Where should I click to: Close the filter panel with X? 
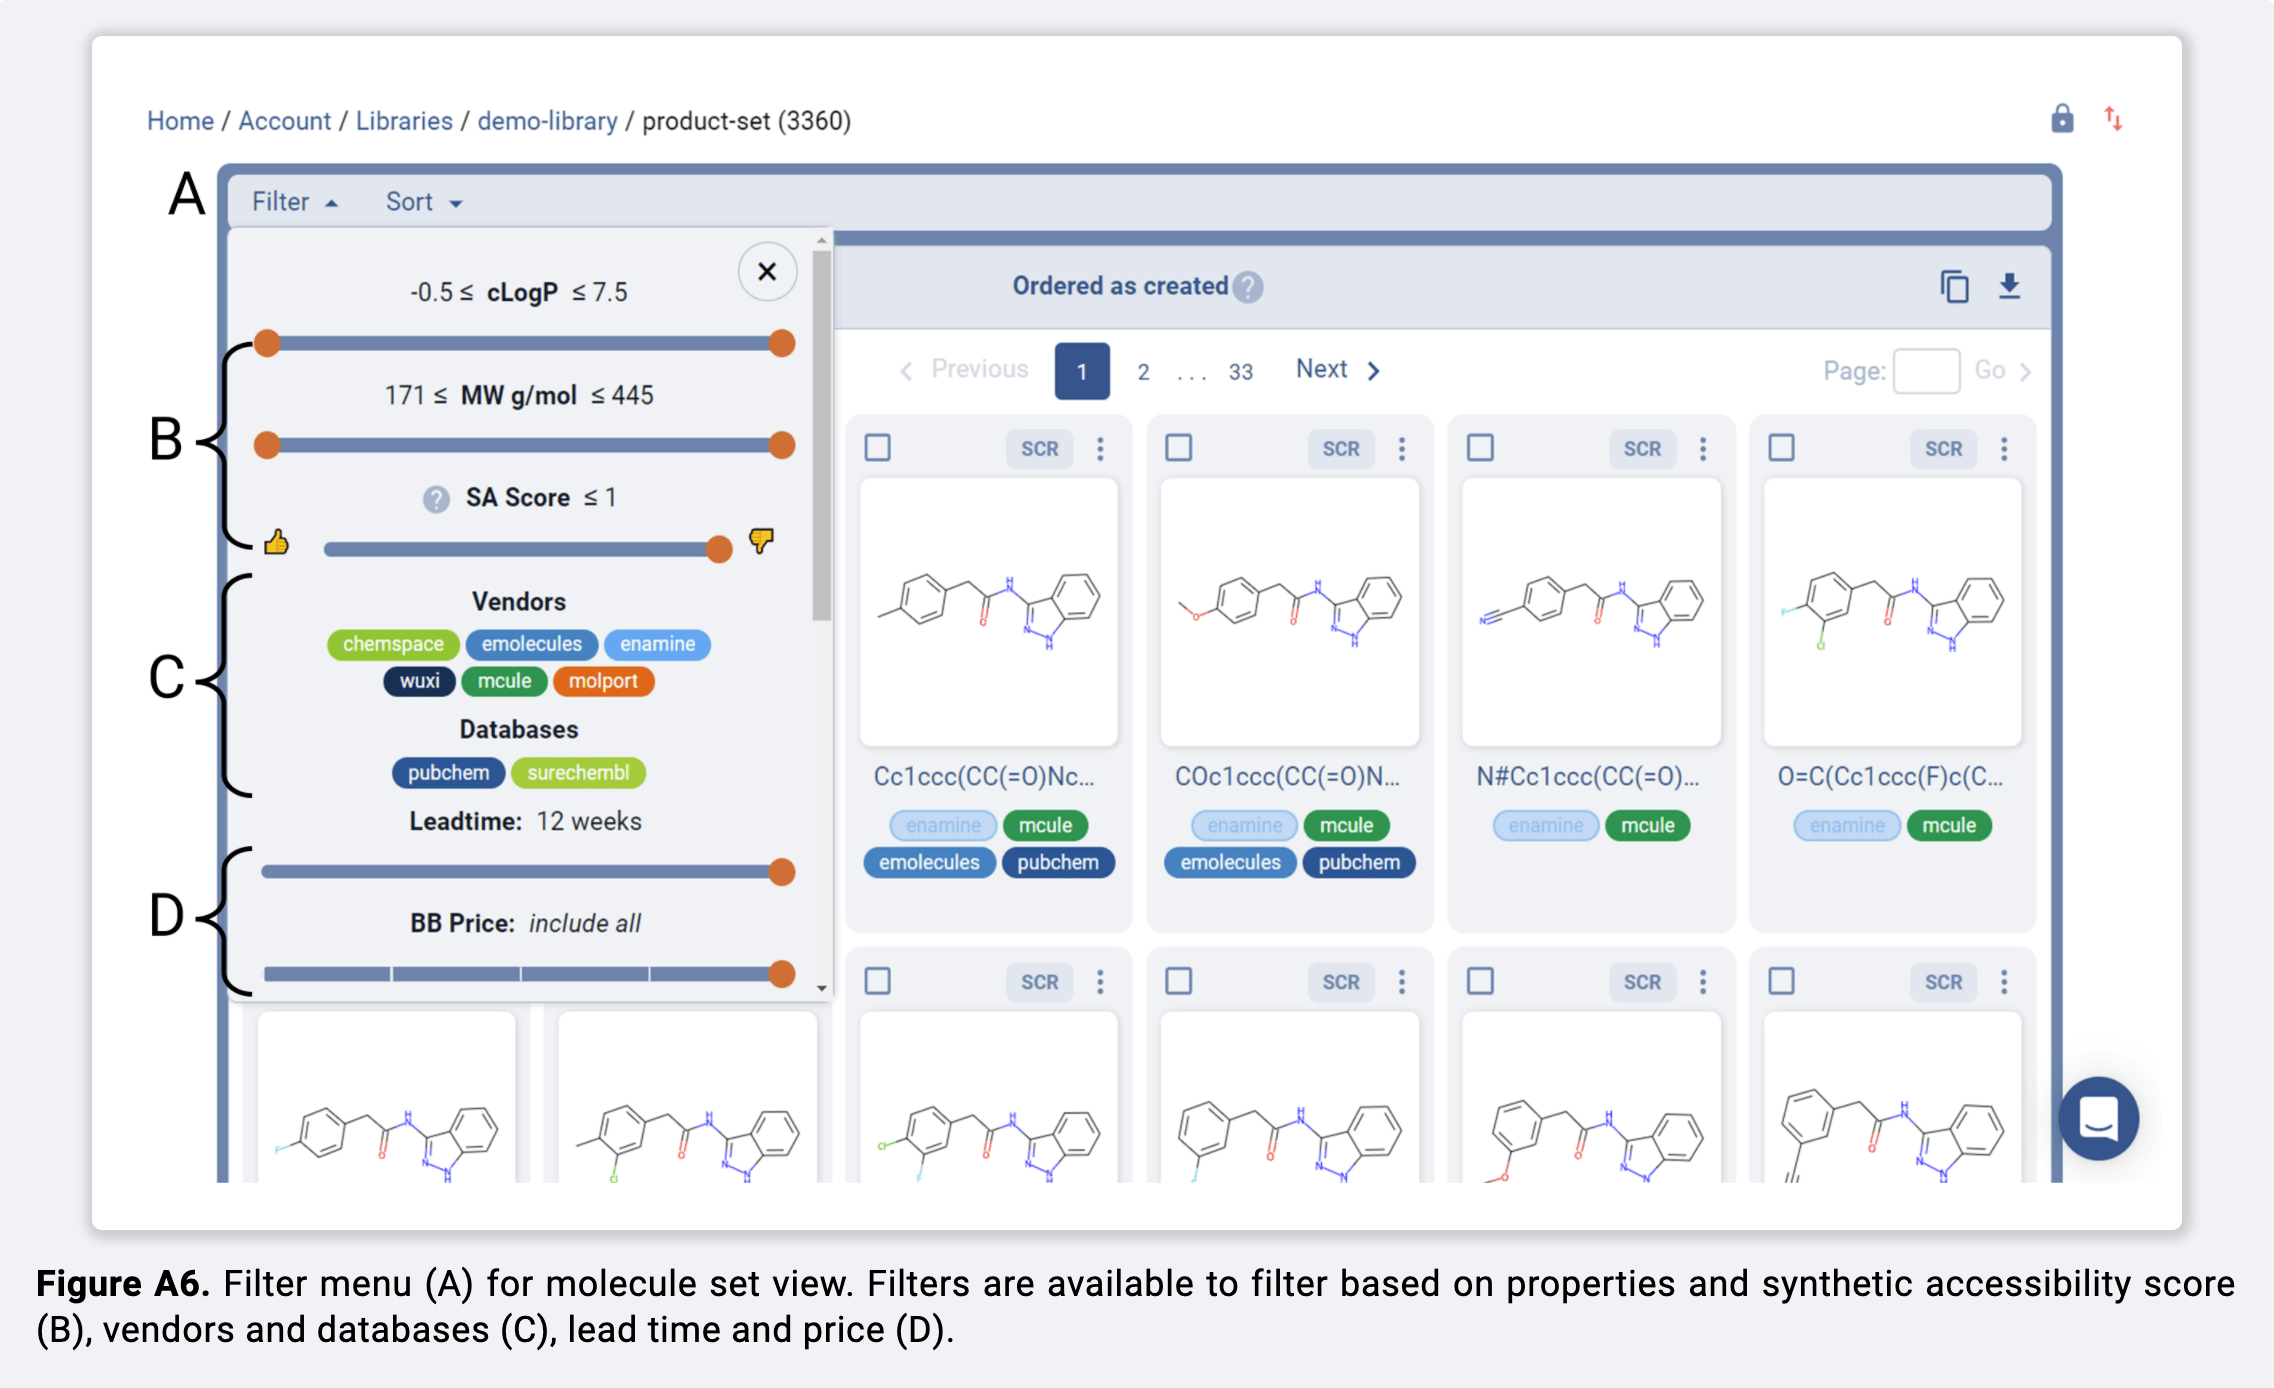tap(767, 271)
